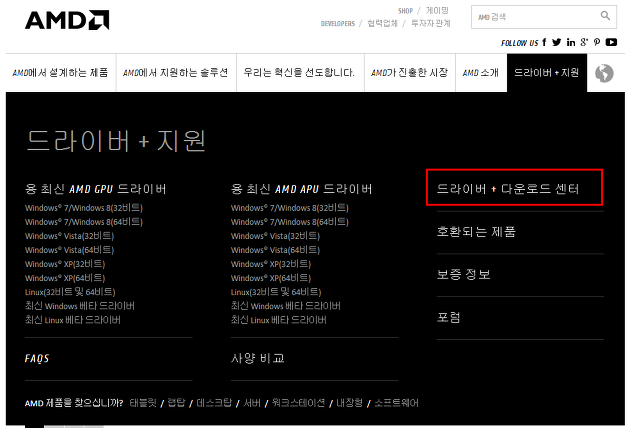Click APU 최신 Windows 베타 드라이버 link

pos(286,306)
